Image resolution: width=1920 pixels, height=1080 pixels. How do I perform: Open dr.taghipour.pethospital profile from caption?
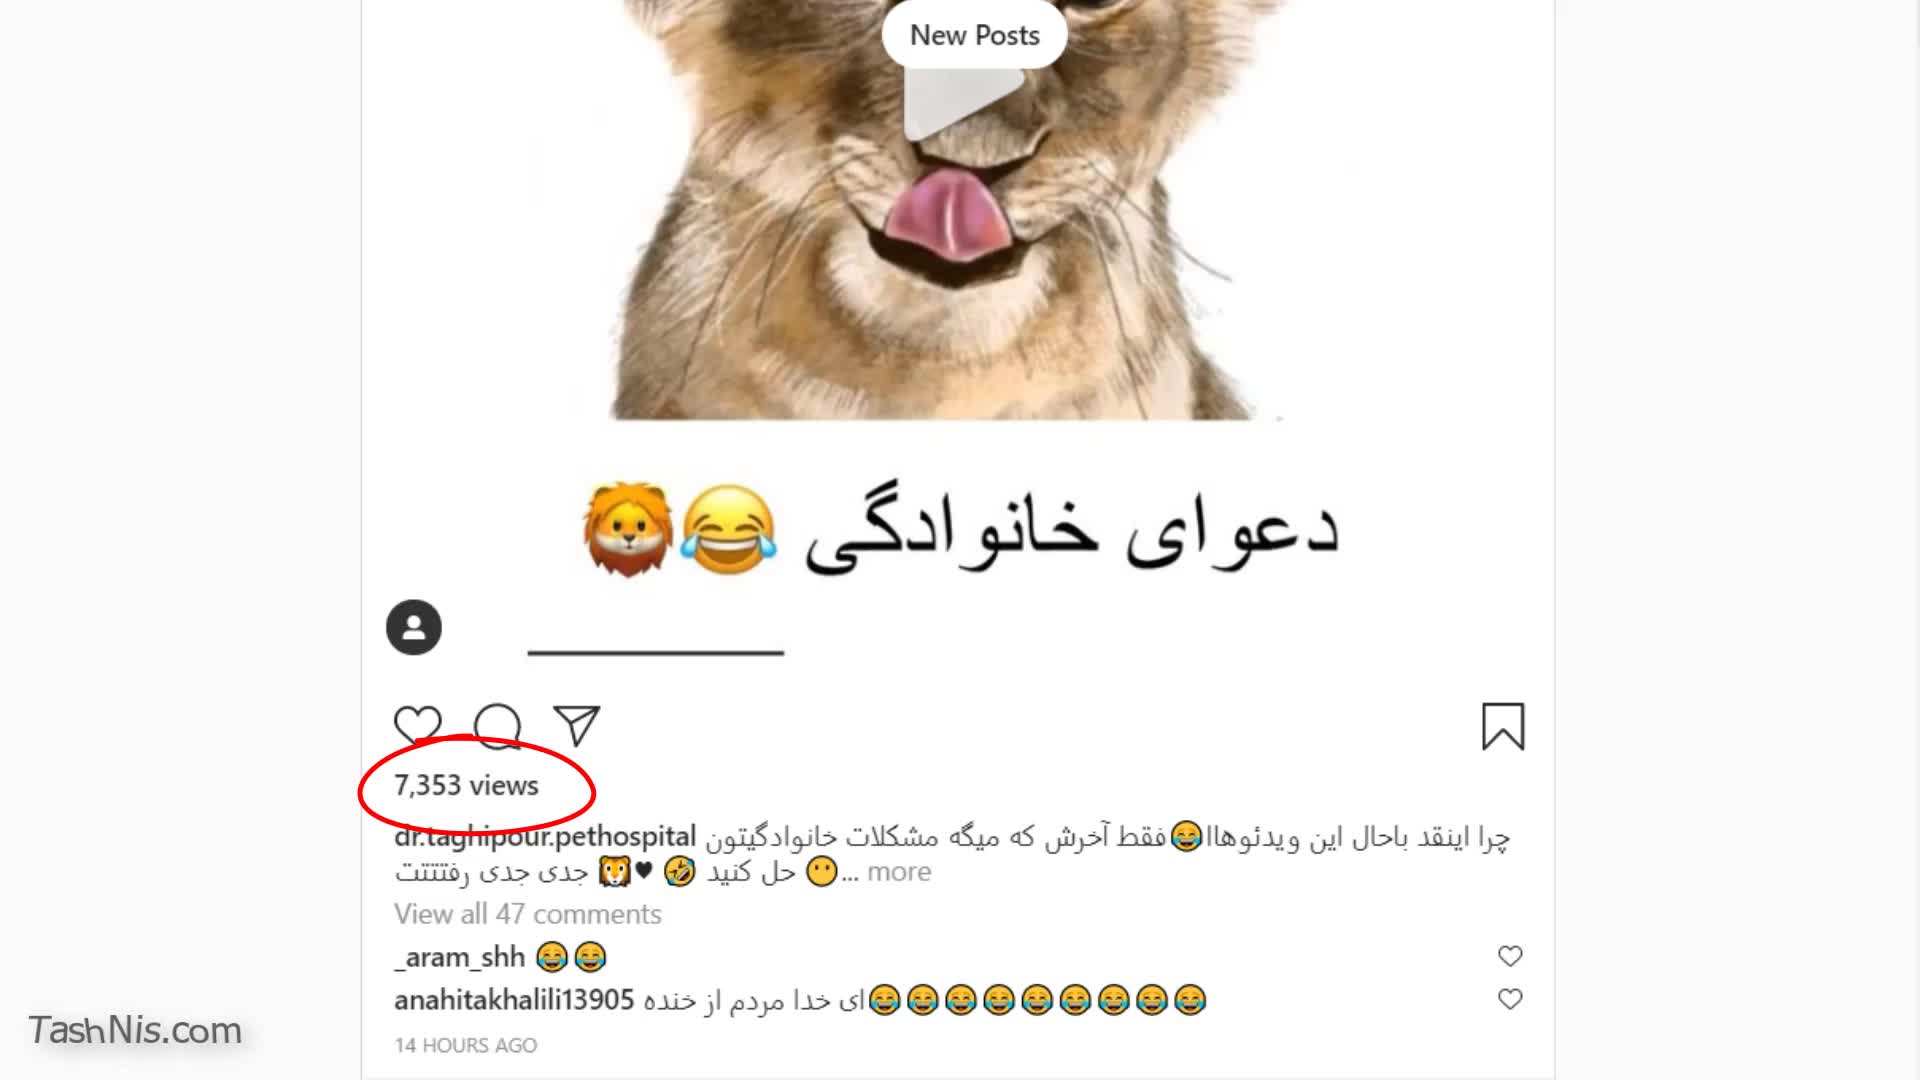pyautogui.click(x=545, y=836)
